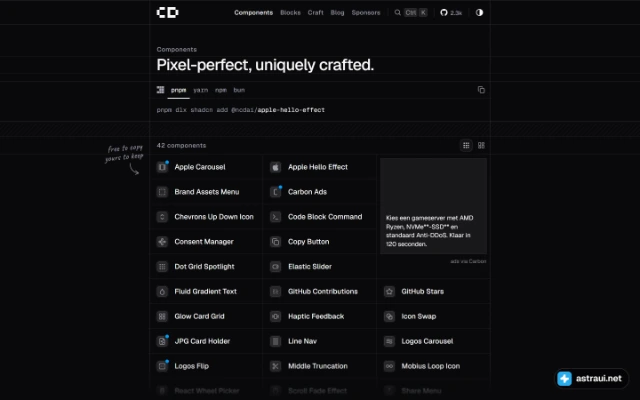Open the Mobius Loop Icon component
Viewport: 640px width, 400px height.
tap(431, 366)
